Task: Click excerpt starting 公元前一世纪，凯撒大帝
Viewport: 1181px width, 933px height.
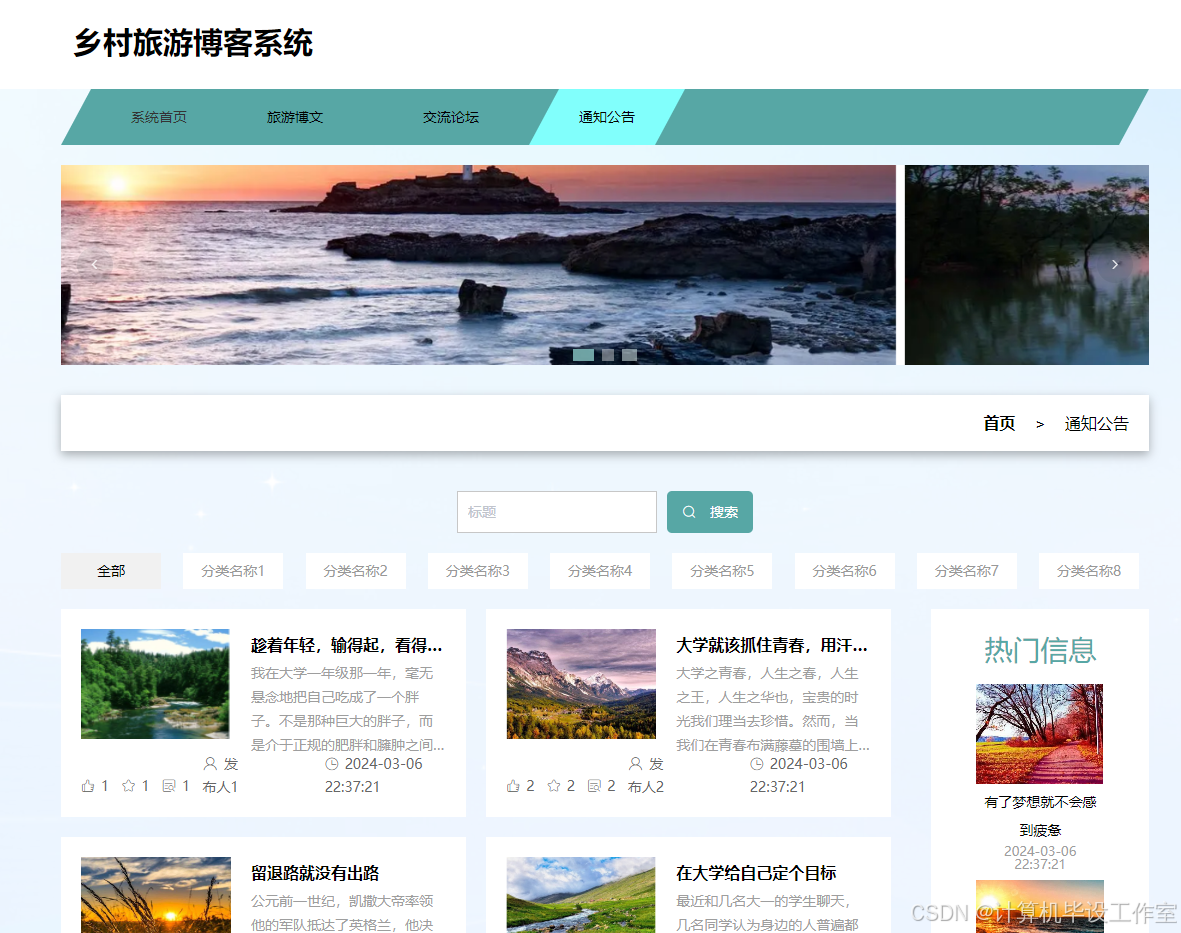Action: click(342, 913)
